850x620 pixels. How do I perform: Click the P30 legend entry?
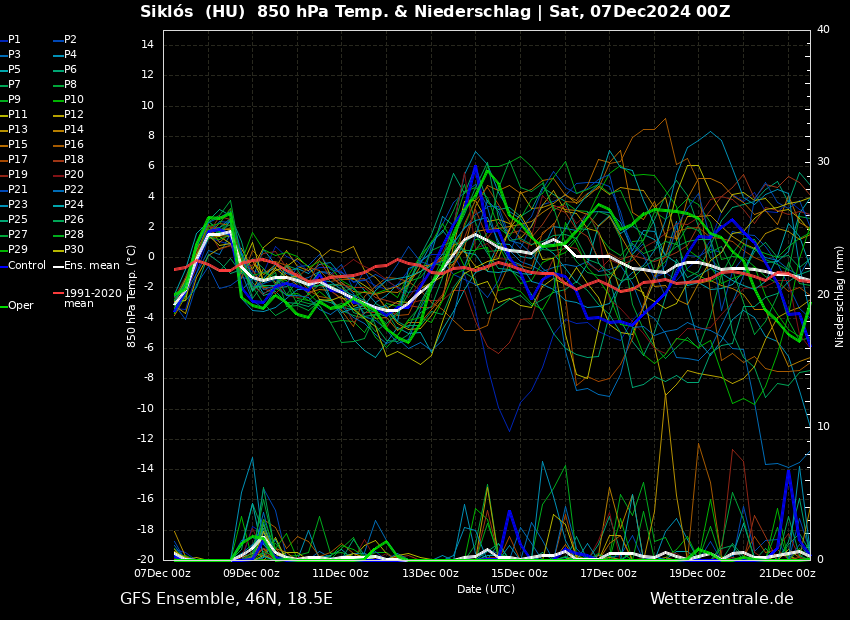(74, 250)
